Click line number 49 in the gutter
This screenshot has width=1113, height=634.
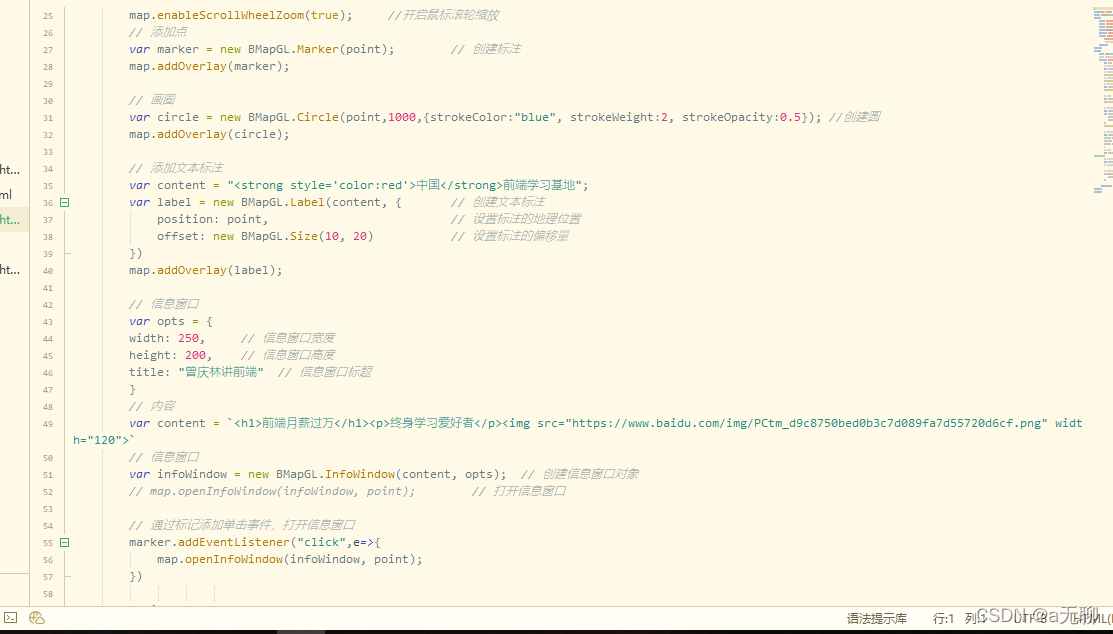coord(47,422)
